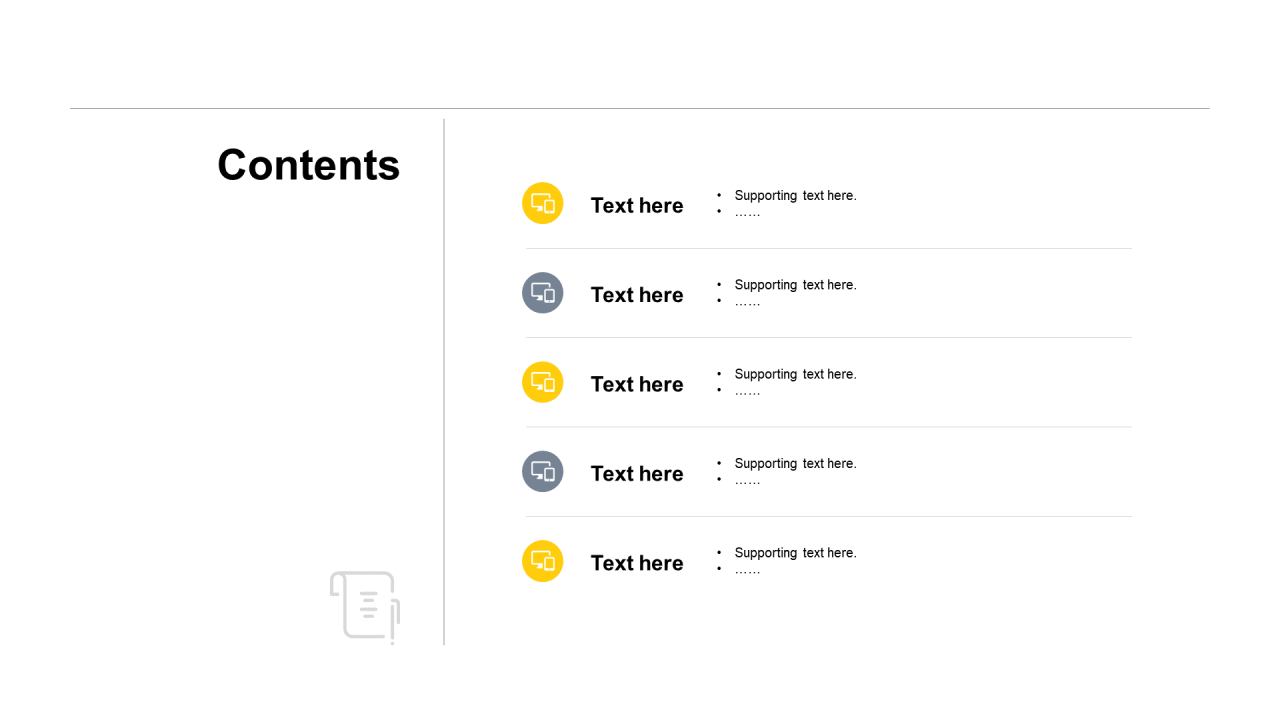This screenshot has width=1280, height=720.
Task: Select the third Text here heading
Action: pos(637,384)
